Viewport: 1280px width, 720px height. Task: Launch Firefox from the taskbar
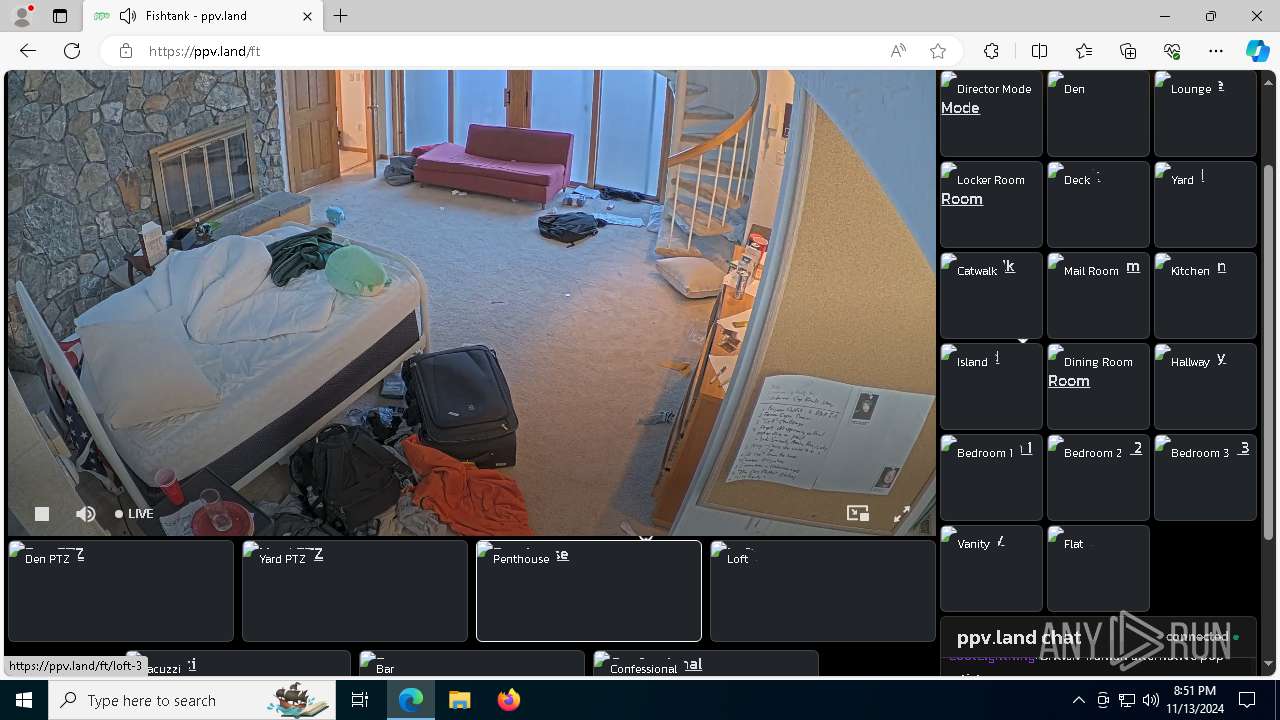(508, 700)
